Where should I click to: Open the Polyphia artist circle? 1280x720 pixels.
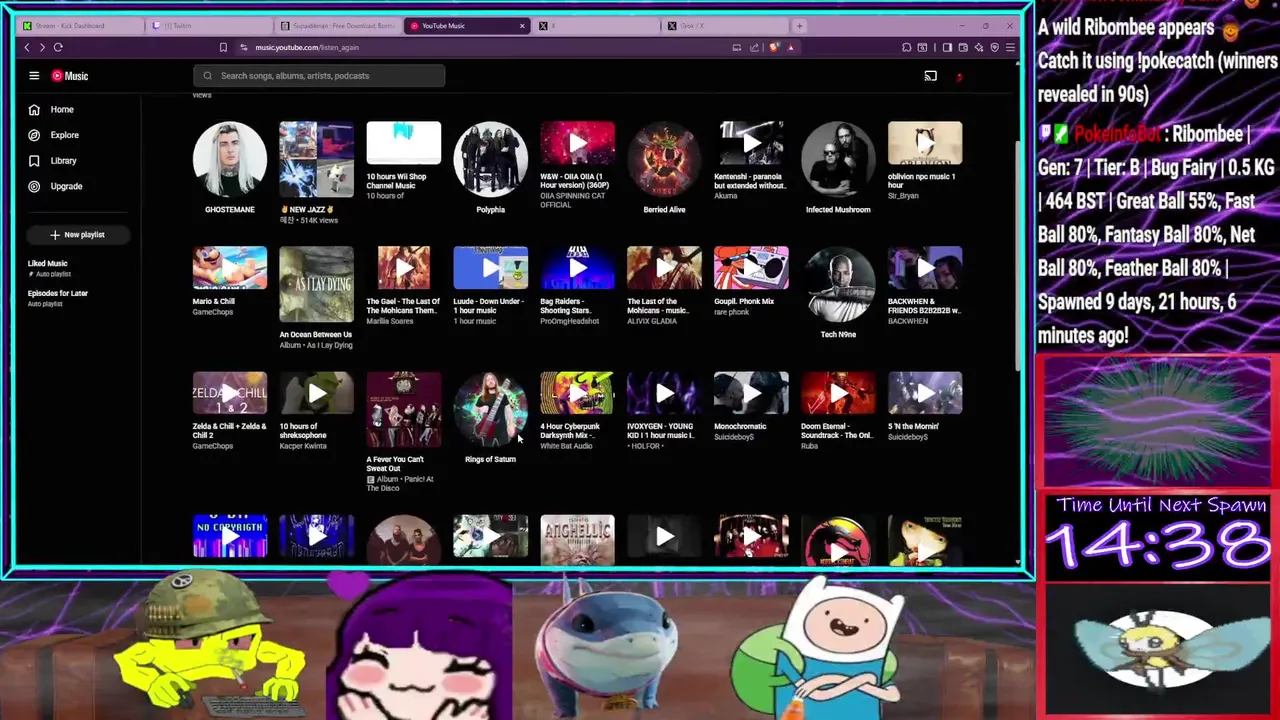(490, 159)
